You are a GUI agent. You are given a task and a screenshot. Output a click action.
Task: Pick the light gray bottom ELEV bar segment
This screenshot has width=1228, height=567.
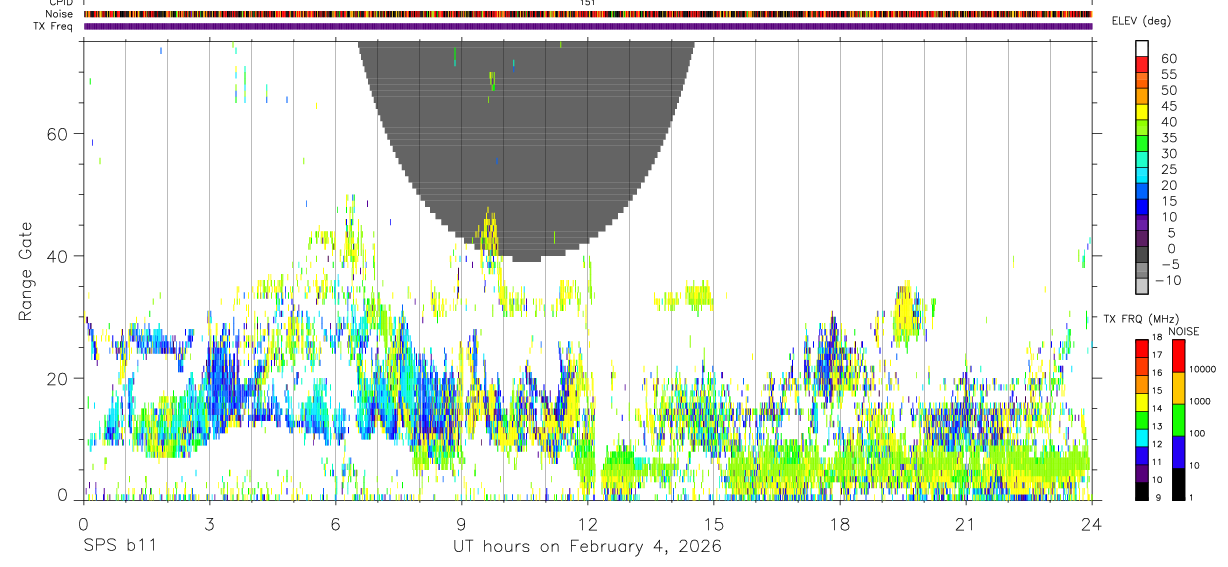point(1142,286)
